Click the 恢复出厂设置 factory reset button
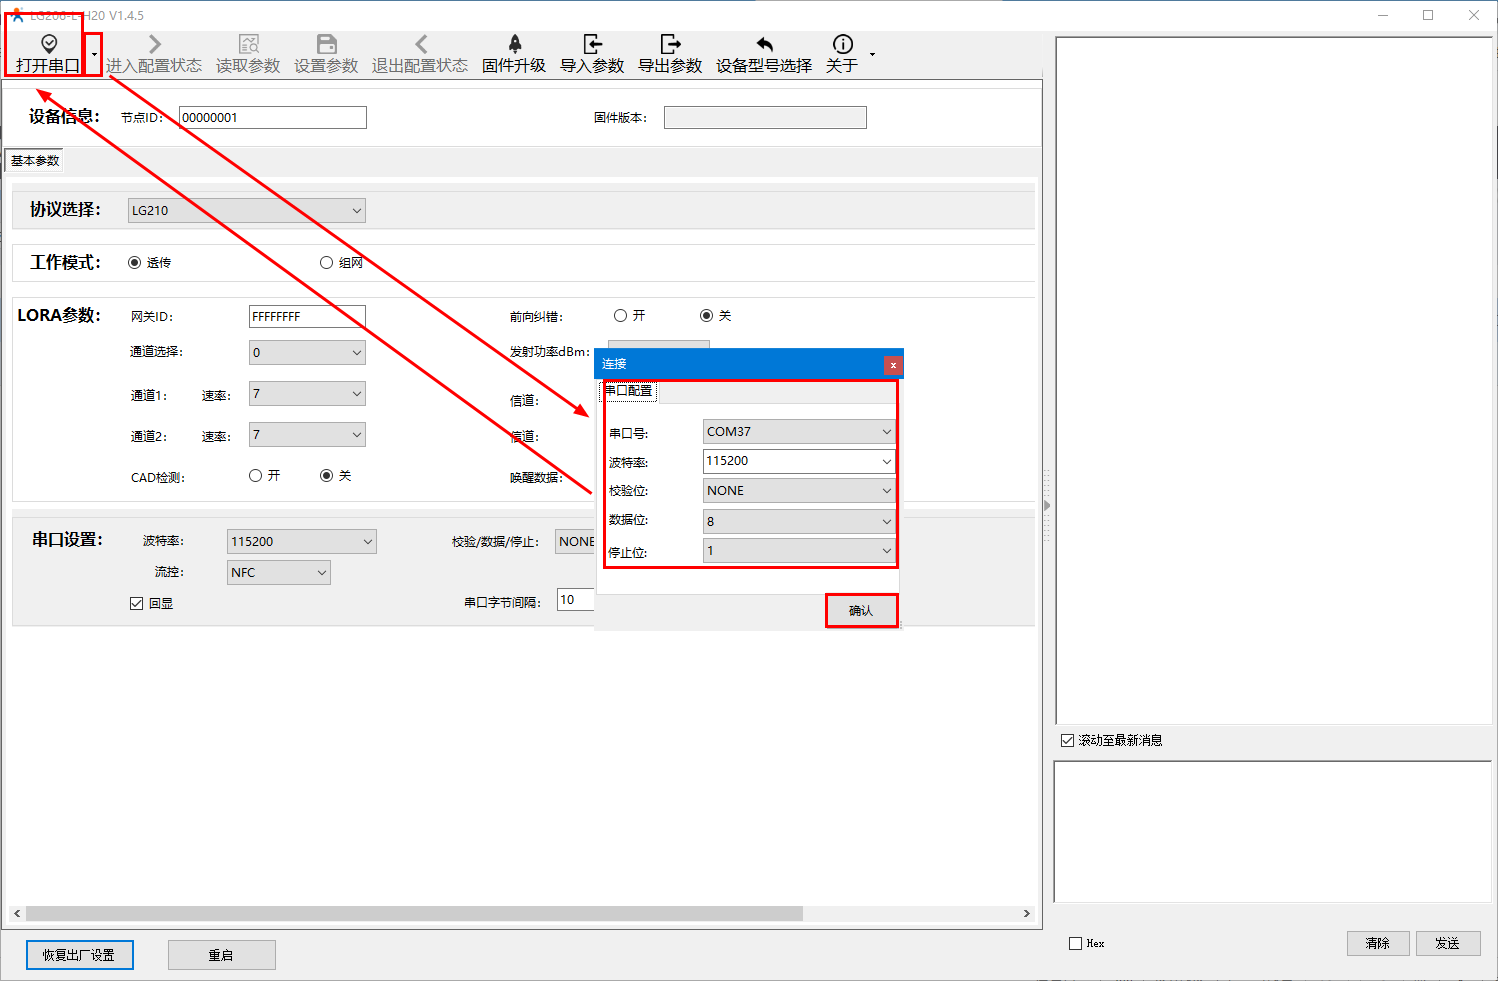 [x=79, y=955]
